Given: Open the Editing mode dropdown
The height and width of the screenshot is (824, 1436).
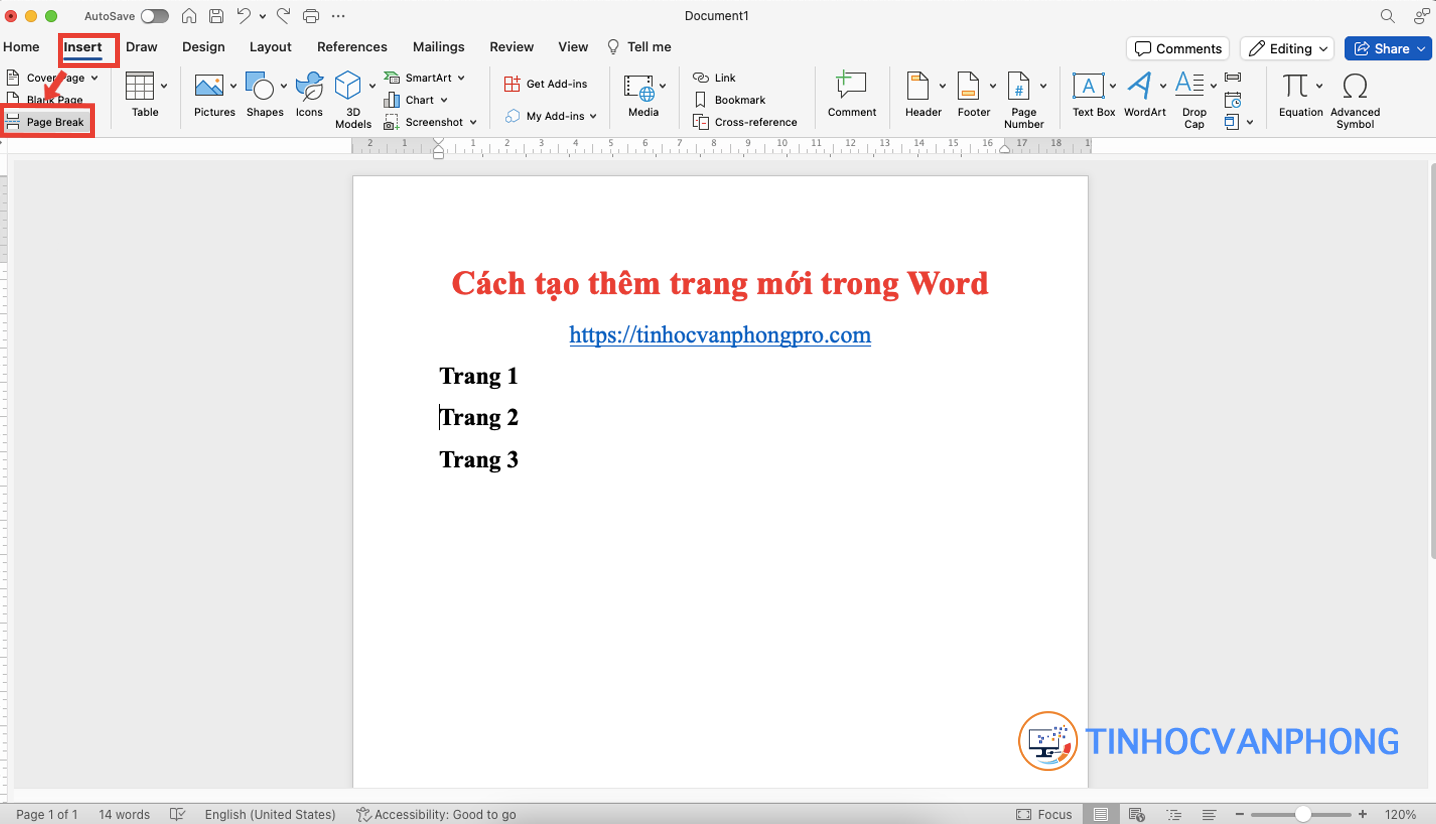Looking at the screenshot, I should coord(1289,48).
